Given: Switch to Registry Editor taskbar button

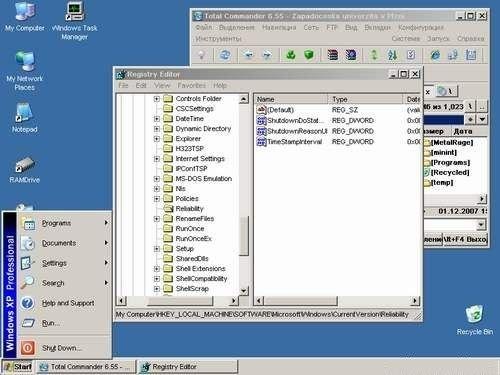Looking at the screenshot, I should pyautogui.click(x=187, y=367).
